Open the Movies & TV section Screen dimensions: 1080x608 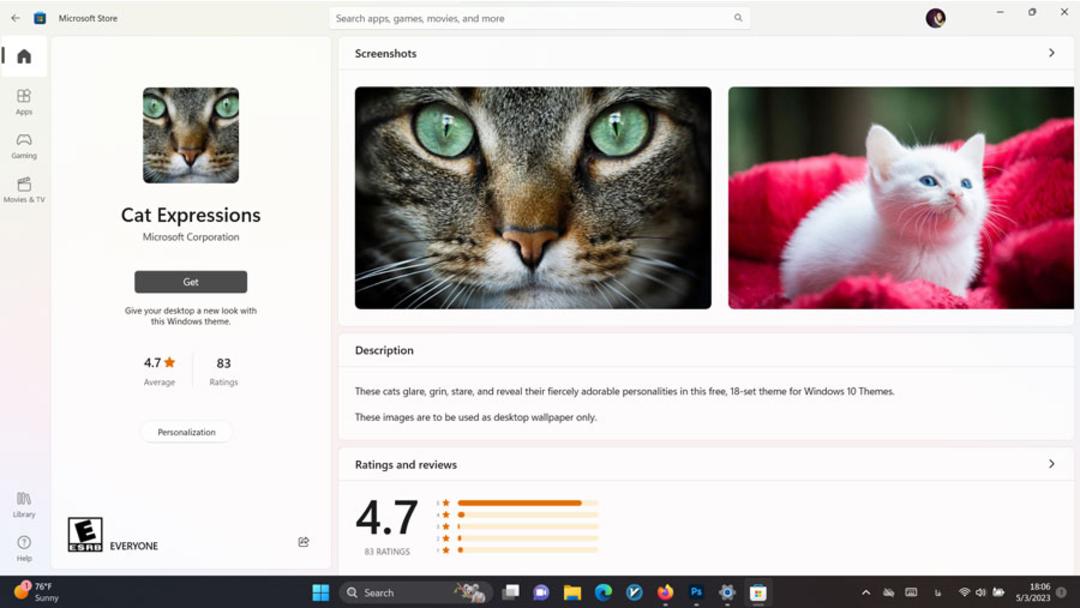(24, 190)
